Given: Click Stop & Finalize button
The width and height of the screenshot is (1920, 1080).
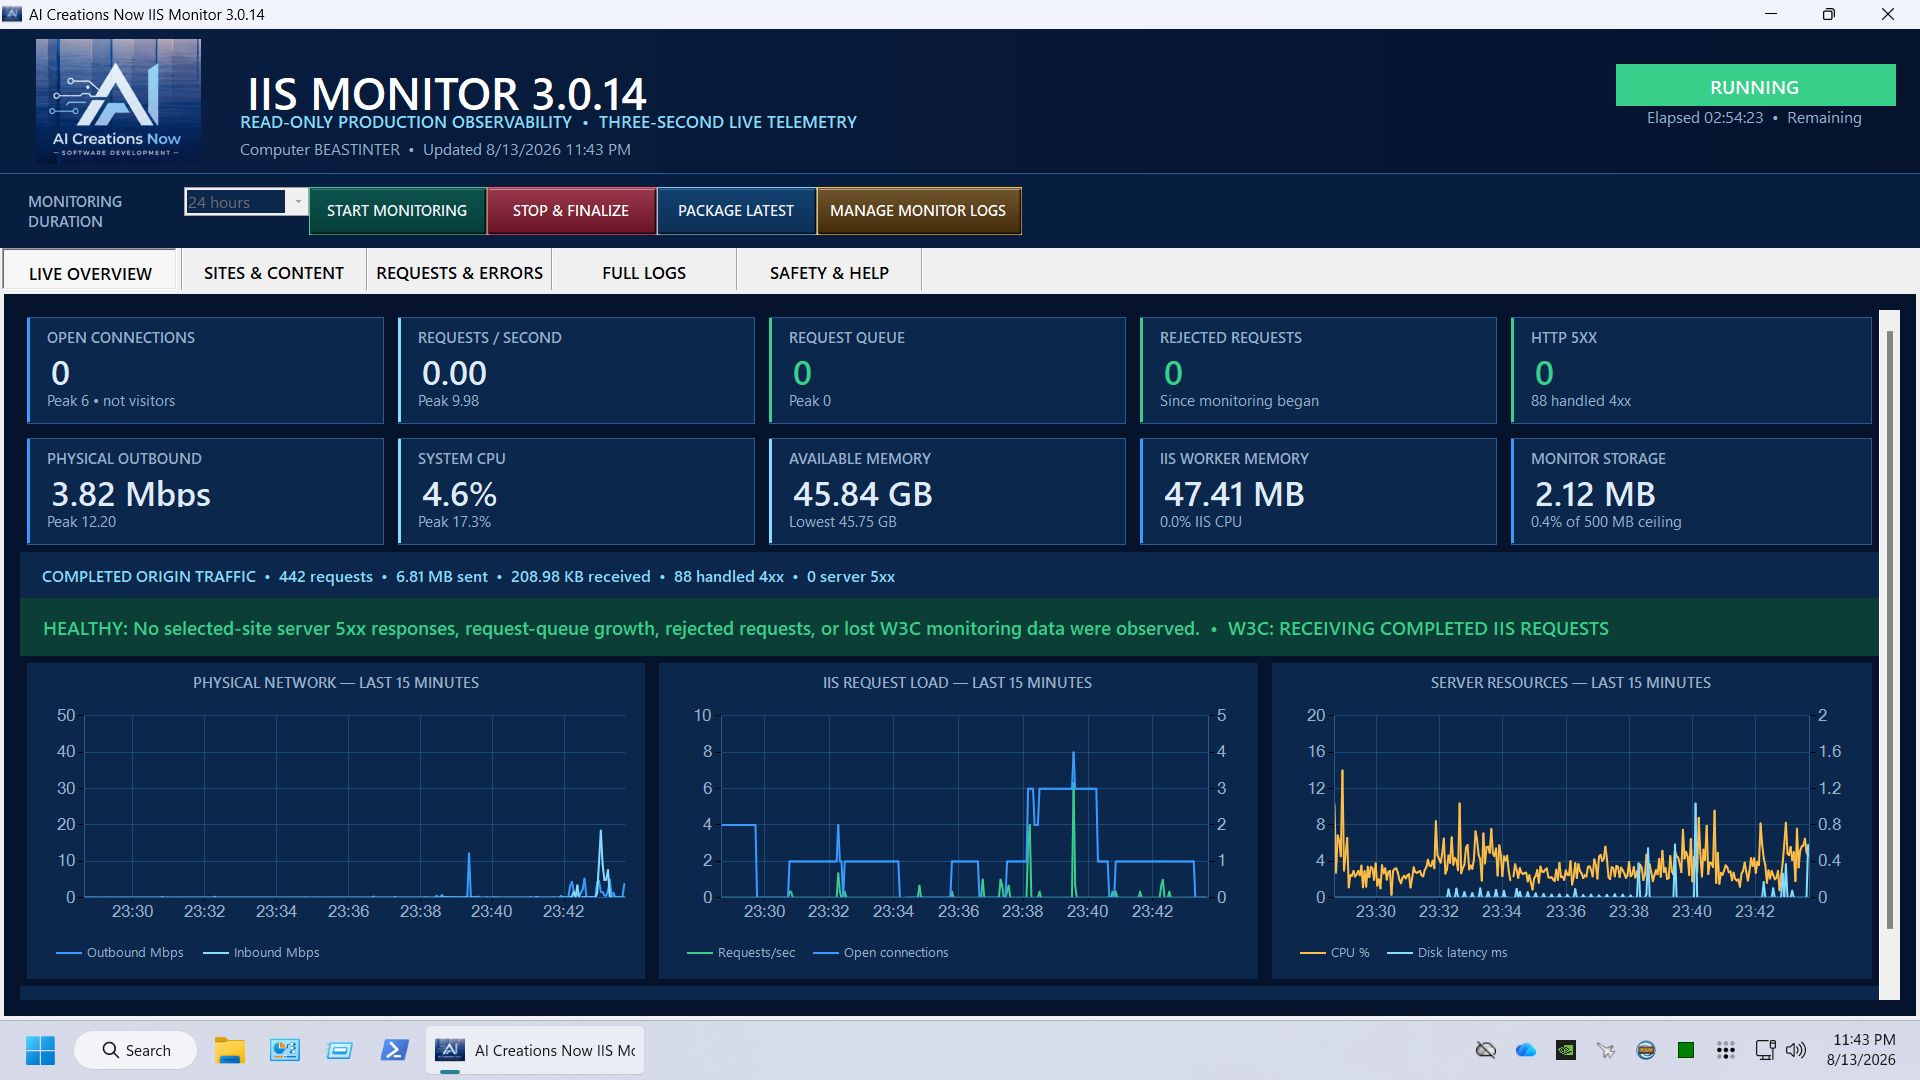Looking at the screenshot, I should (571, 211).
